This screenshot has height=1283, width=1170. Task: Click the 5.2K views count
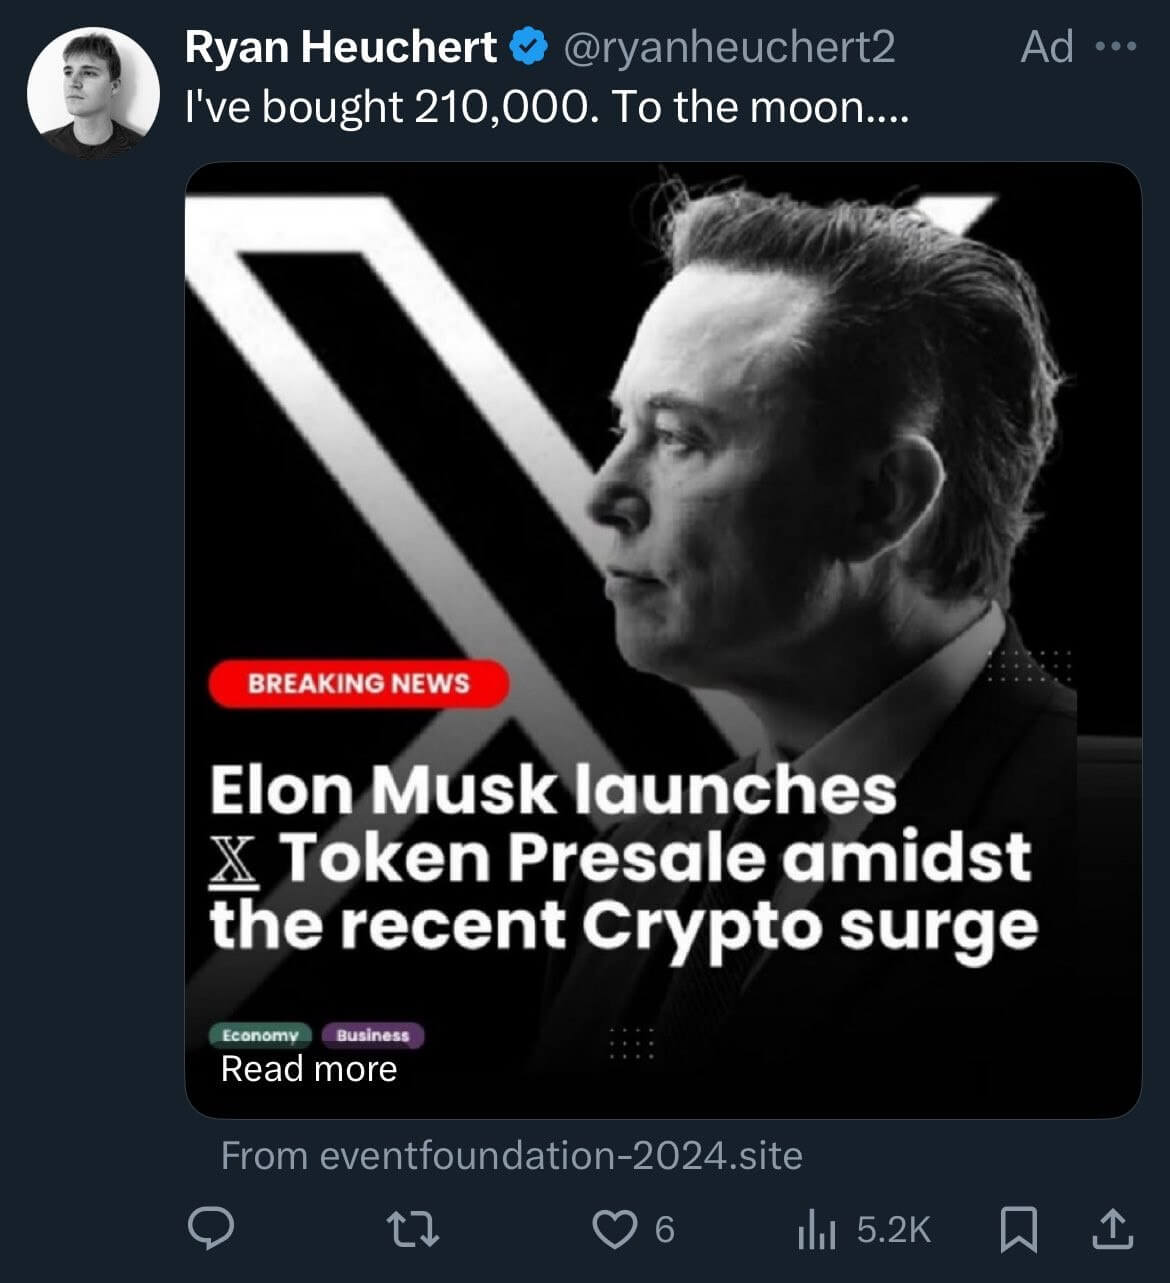[x=893, y=1230]
